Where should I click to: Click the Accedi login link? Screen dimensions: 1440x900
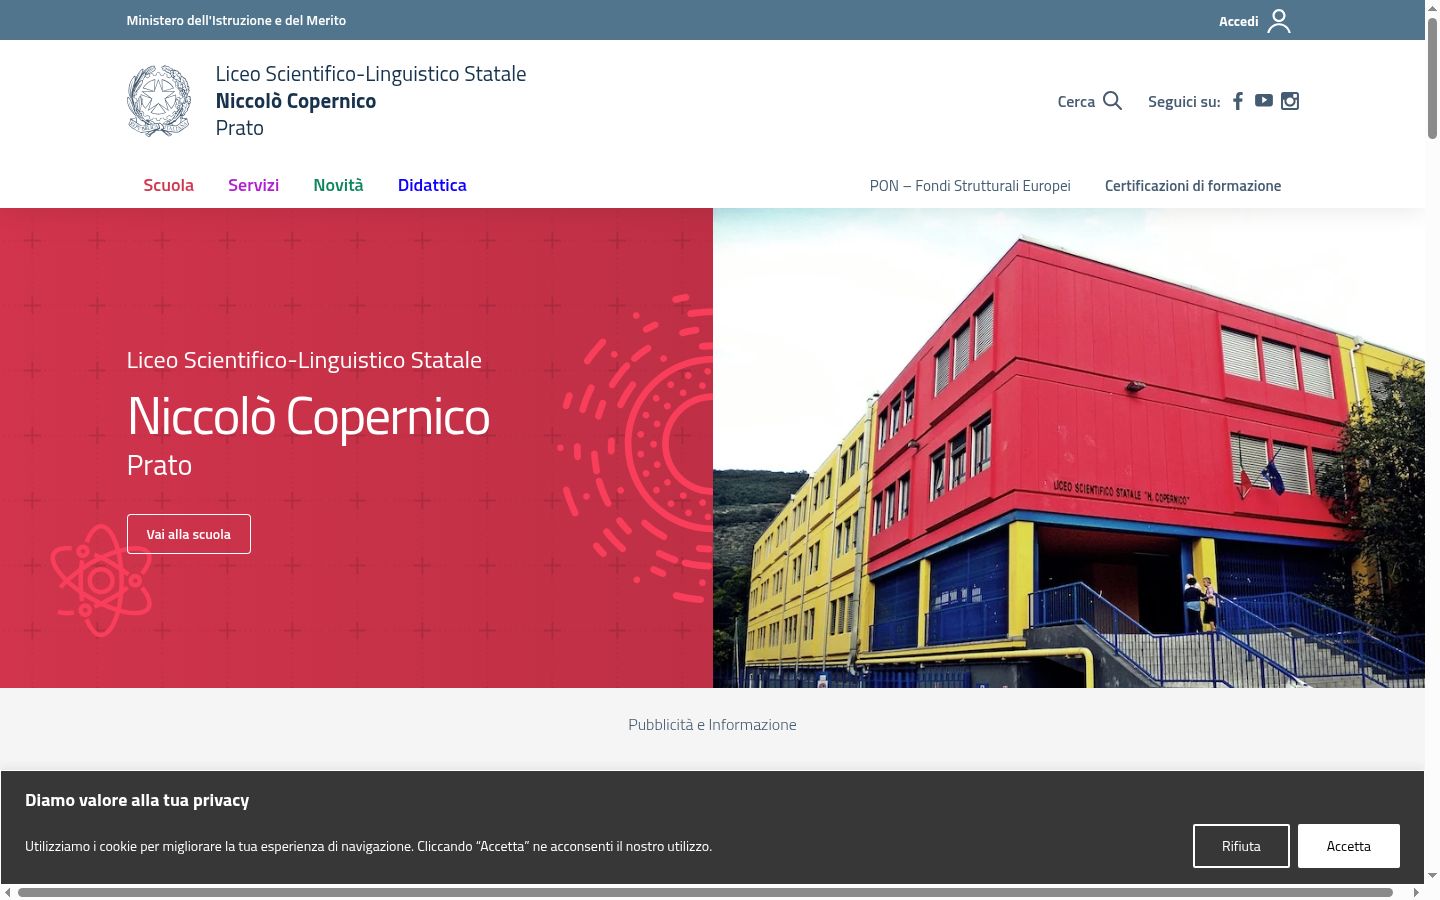(x=1239, y=21)
